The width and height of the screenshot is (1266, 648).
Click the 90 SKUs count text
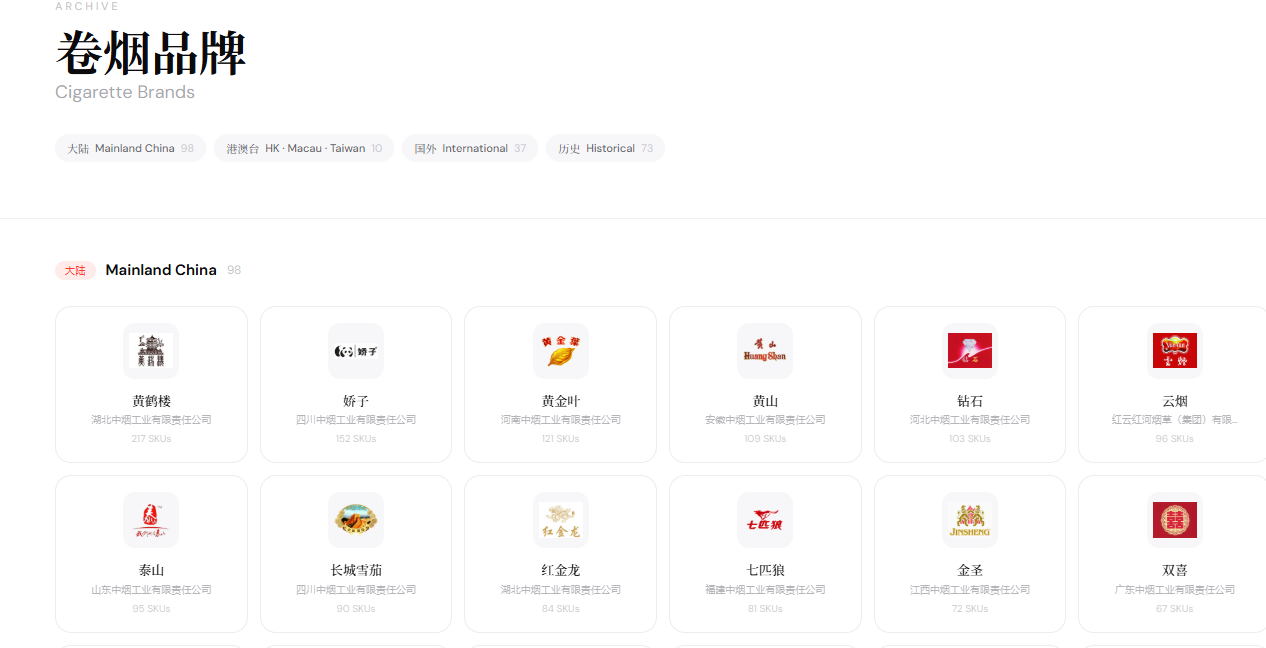pos(356,609)
